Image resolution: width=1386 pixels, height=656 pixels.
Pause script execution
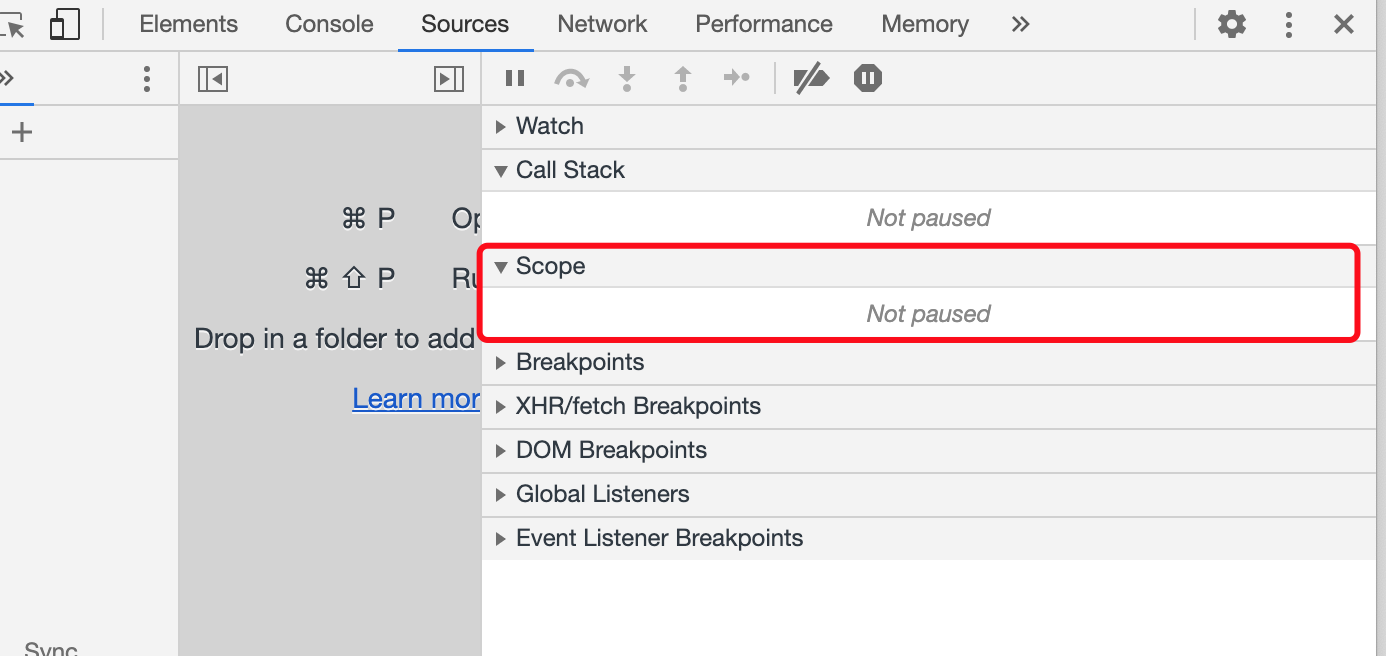pyautogui.click(x=515, y=78)
